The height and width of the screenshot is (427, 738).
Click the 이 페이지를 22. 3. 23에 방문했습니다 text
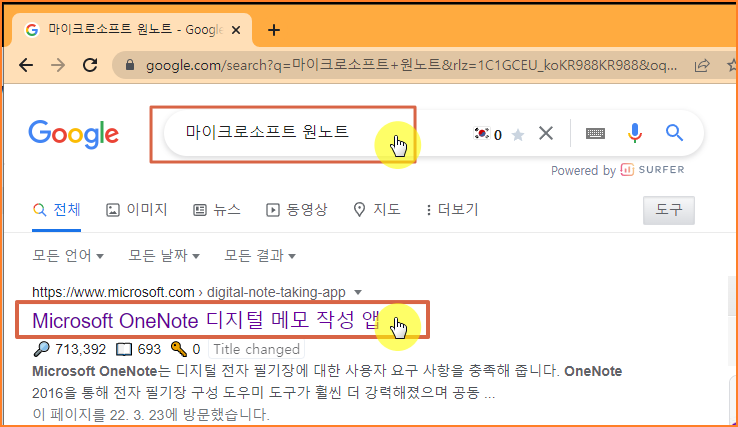[x=151, y=414]
